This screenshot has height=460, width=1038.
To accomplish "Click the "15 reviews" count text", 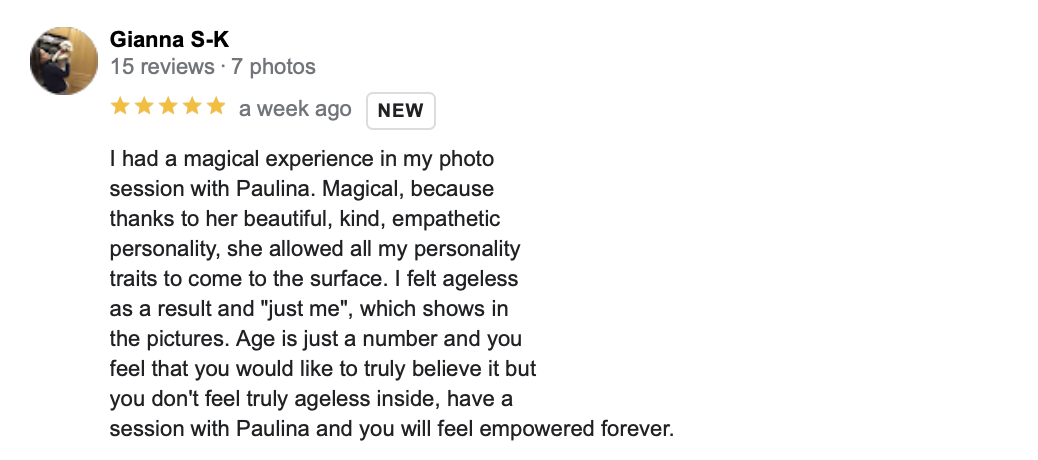I will click(163, 68).
